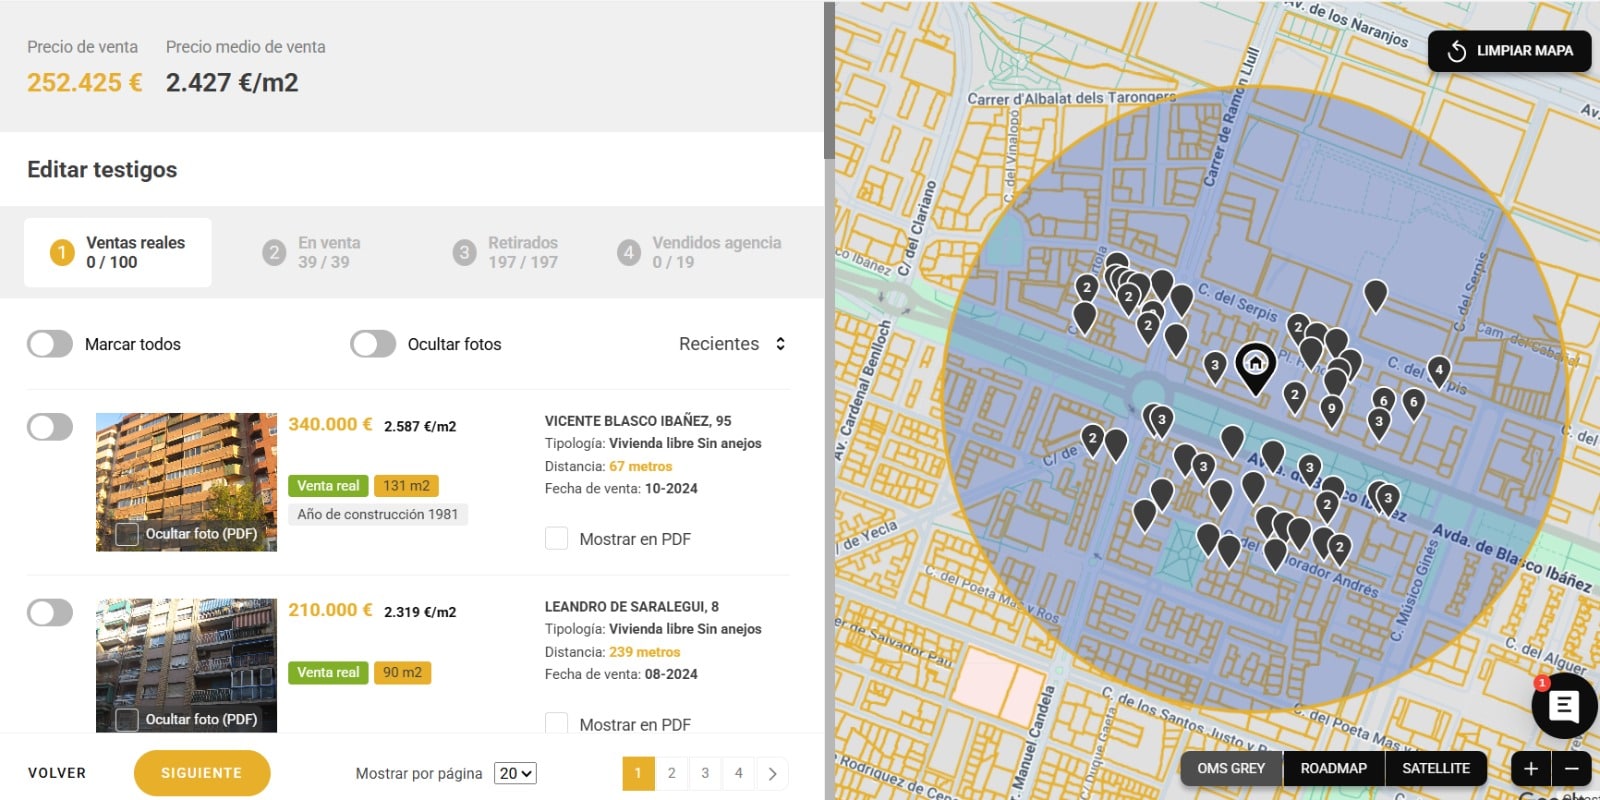Zoom out with the map minus button

[x=1571, y=768]
